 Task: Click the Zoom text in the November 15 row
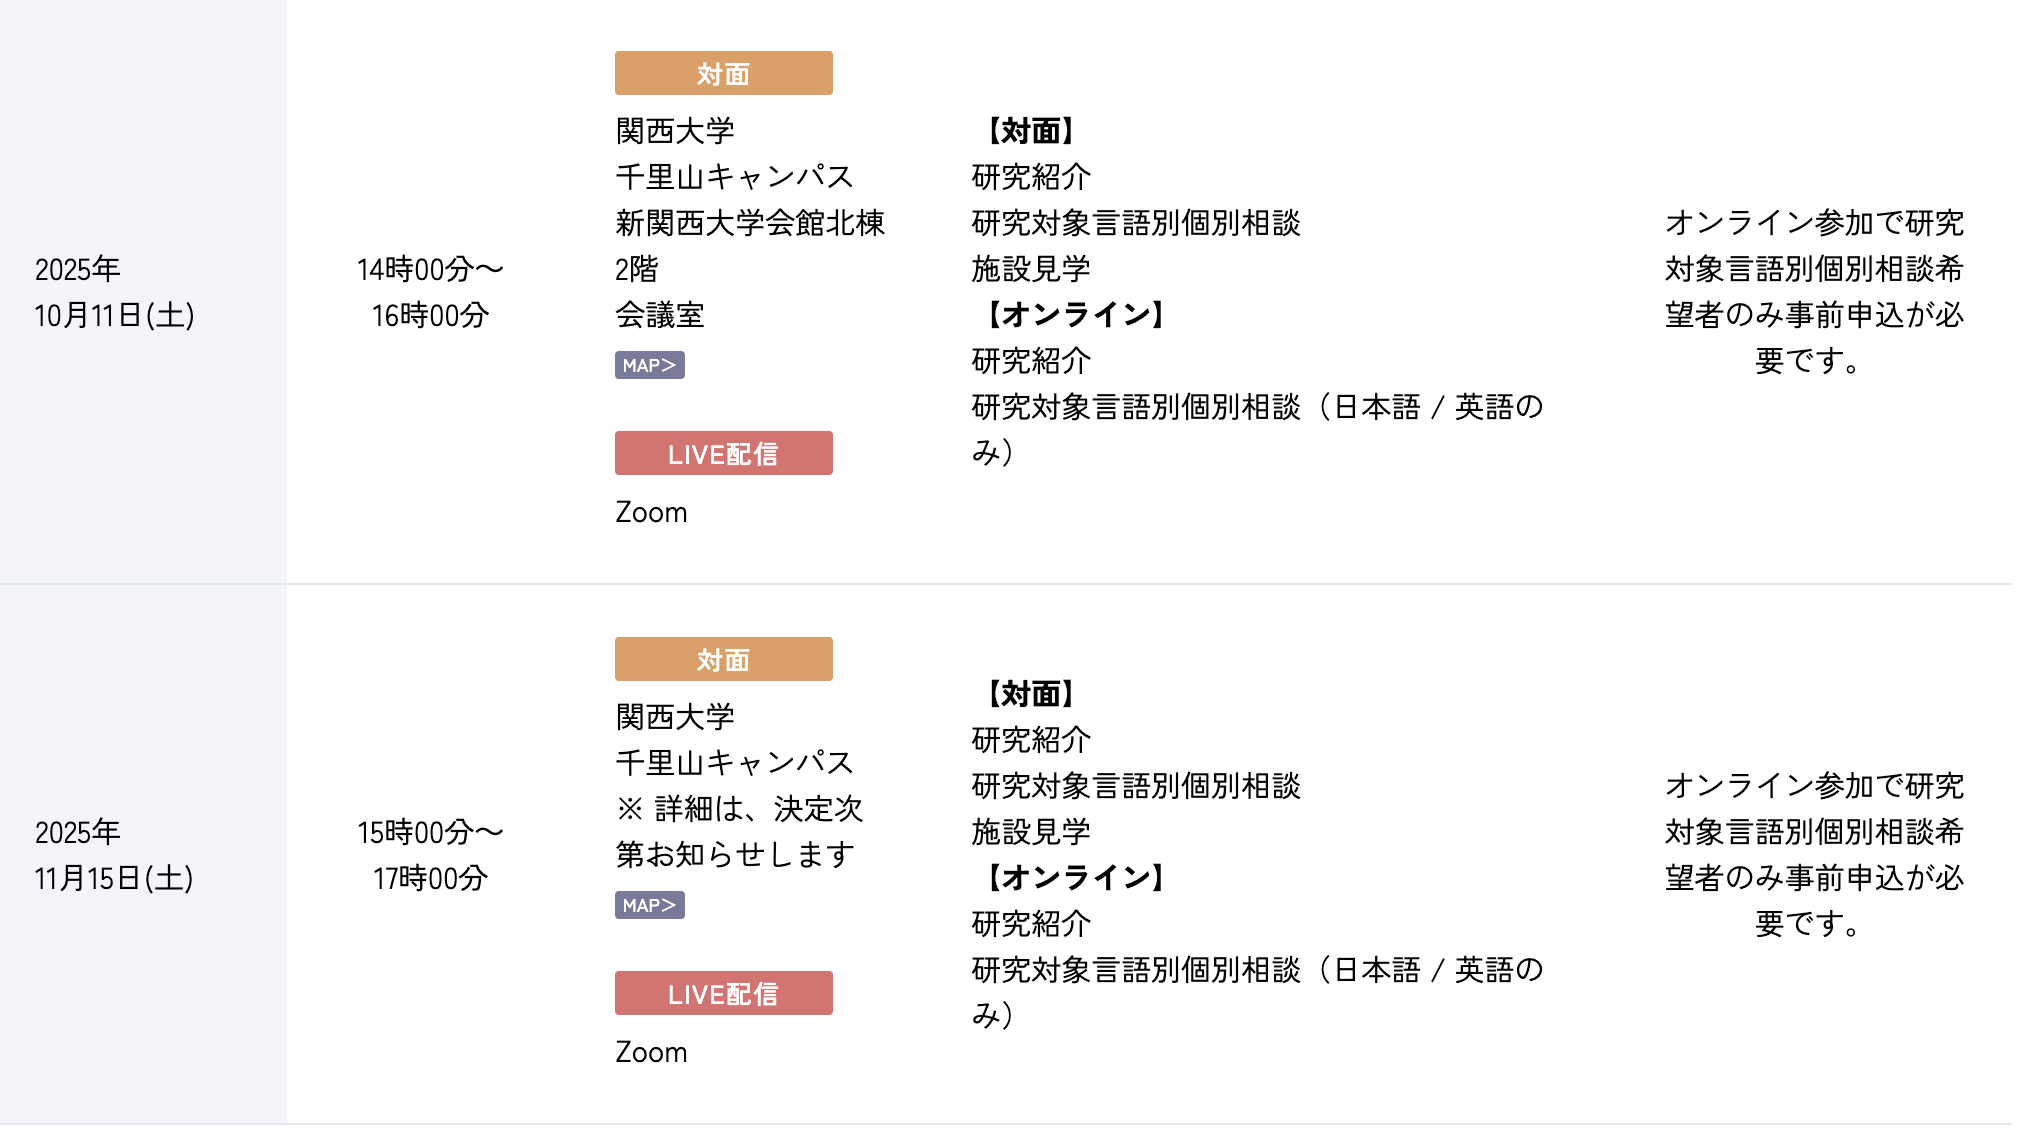coord(651,1052)
